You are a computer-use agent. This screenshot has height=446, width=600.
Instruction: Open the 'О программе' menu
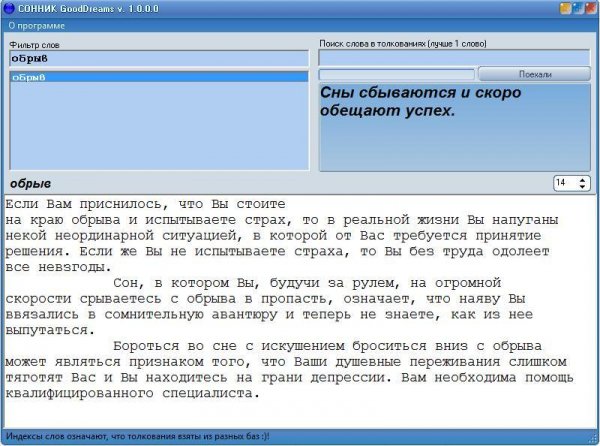pyautogui.click(x=36, y=26)
